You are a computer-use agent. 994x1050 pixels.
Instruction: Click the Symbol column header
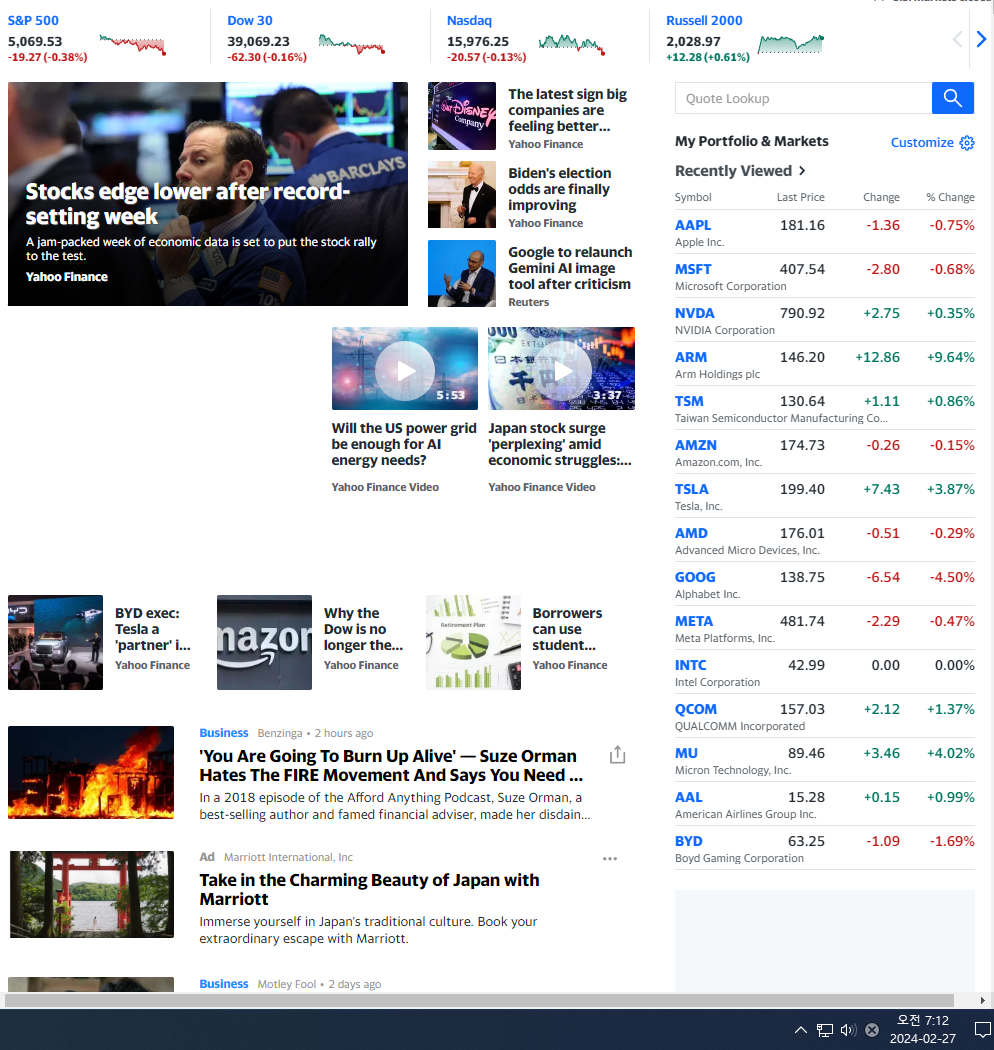coord(693,197)
